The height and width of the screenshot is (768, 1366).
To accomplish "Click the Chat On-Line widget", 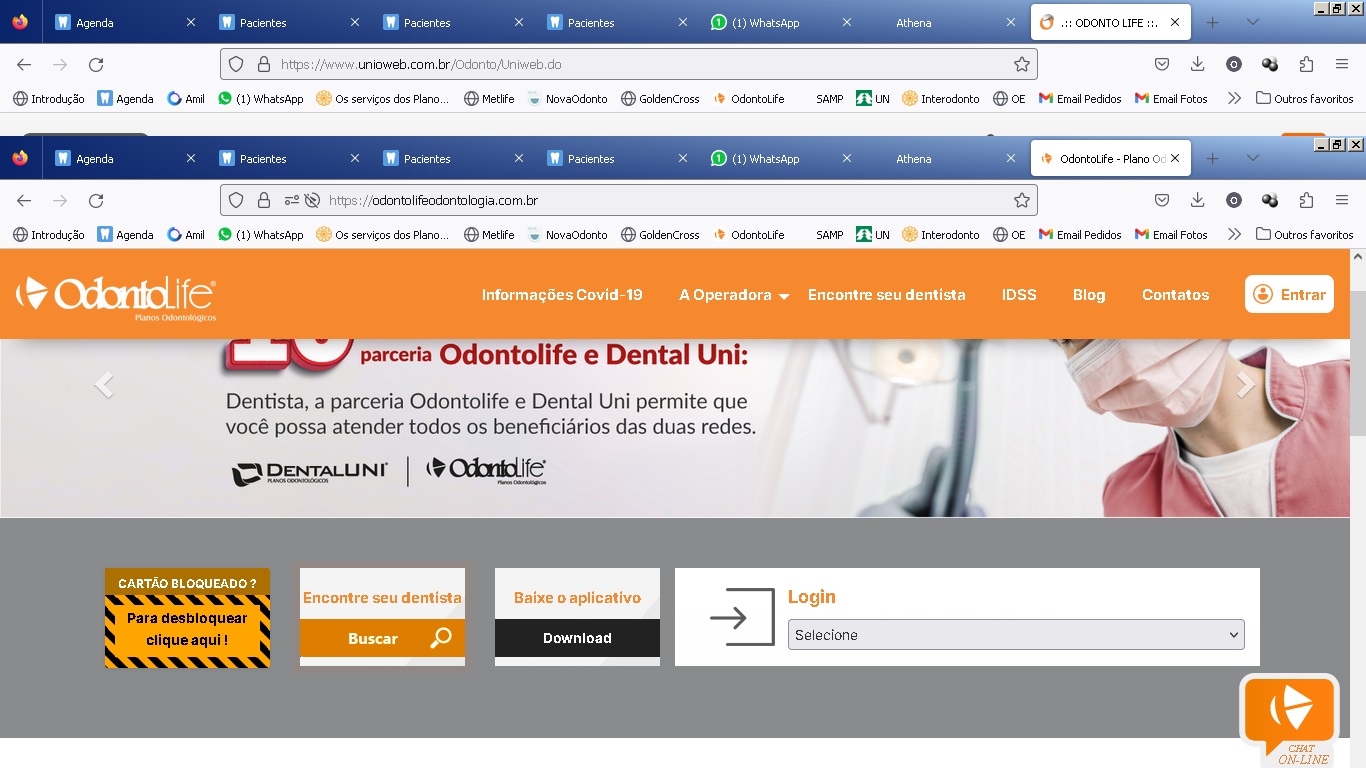I will pyautogui.click(x=1289, y=720).
